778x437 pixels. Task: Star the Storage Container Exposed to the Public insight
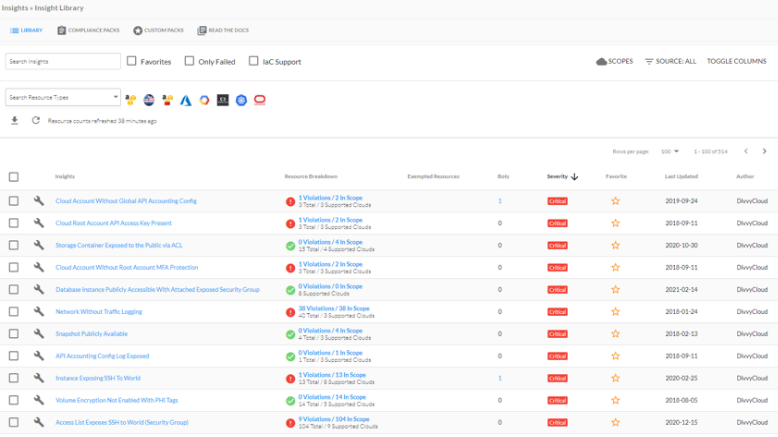pyautogui.click(x=615, y=245)
